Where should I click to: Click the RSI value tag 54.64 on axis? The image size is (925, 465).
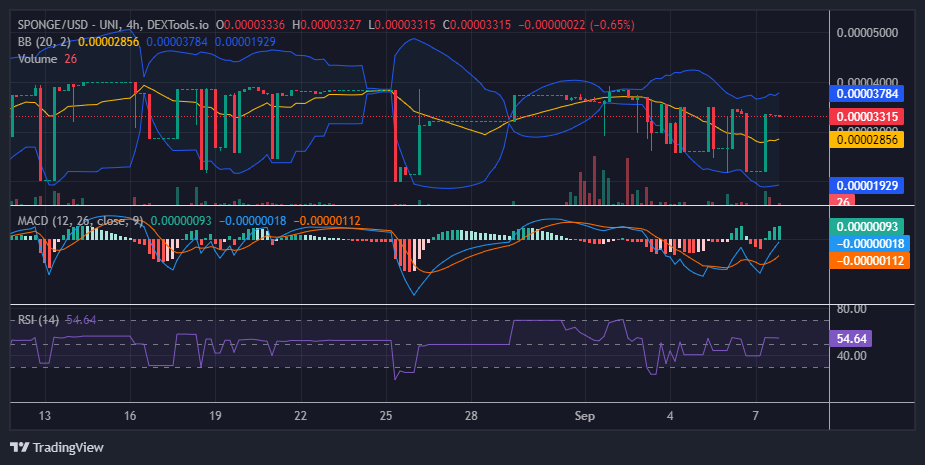[851, 339]
